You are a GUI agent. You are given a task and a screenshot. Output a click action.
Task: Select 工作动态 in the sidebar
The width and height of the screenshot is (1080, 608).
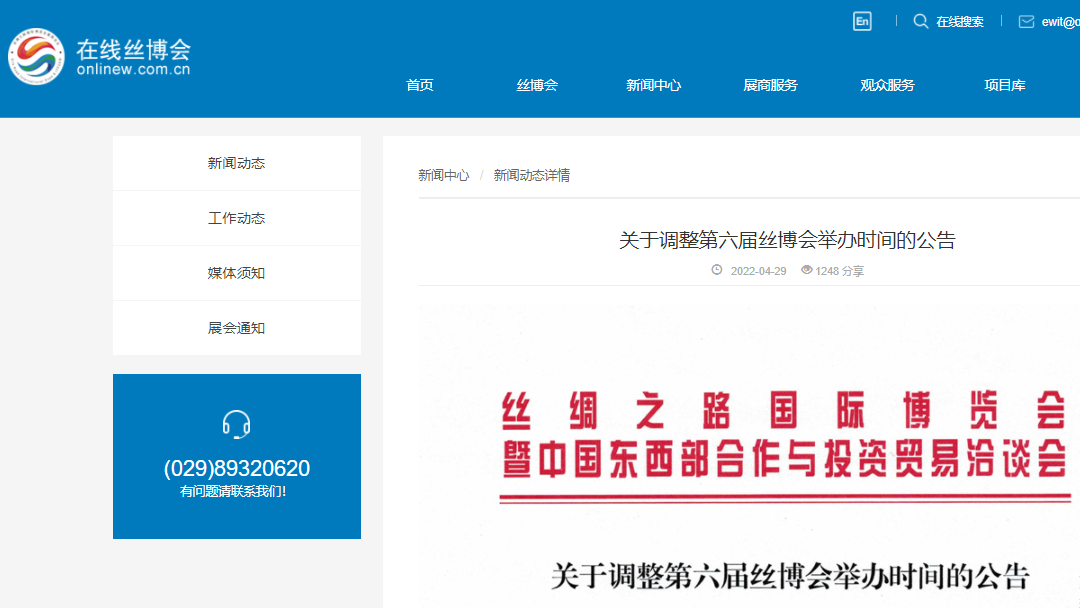[x=237, y=218]
